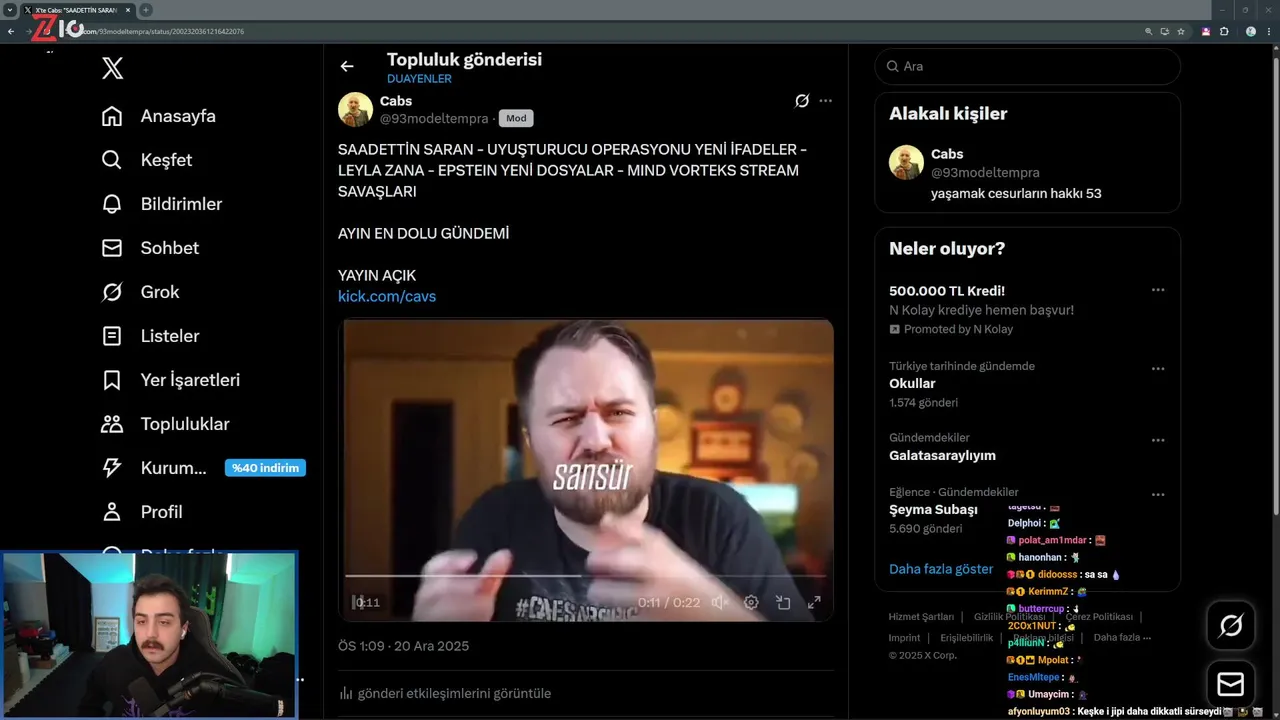
Task: Click Daha fazla göster link
Action: click(941, 569)
